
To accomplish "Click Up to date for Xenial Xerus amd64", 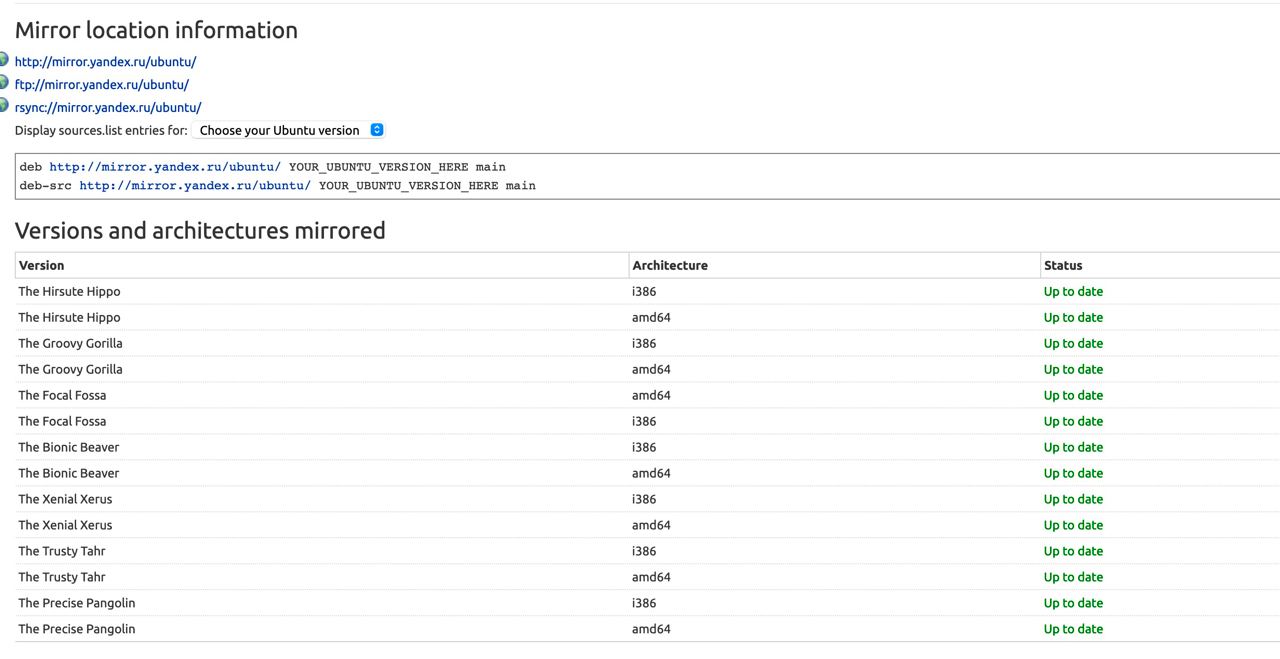I will (1073, 525).
